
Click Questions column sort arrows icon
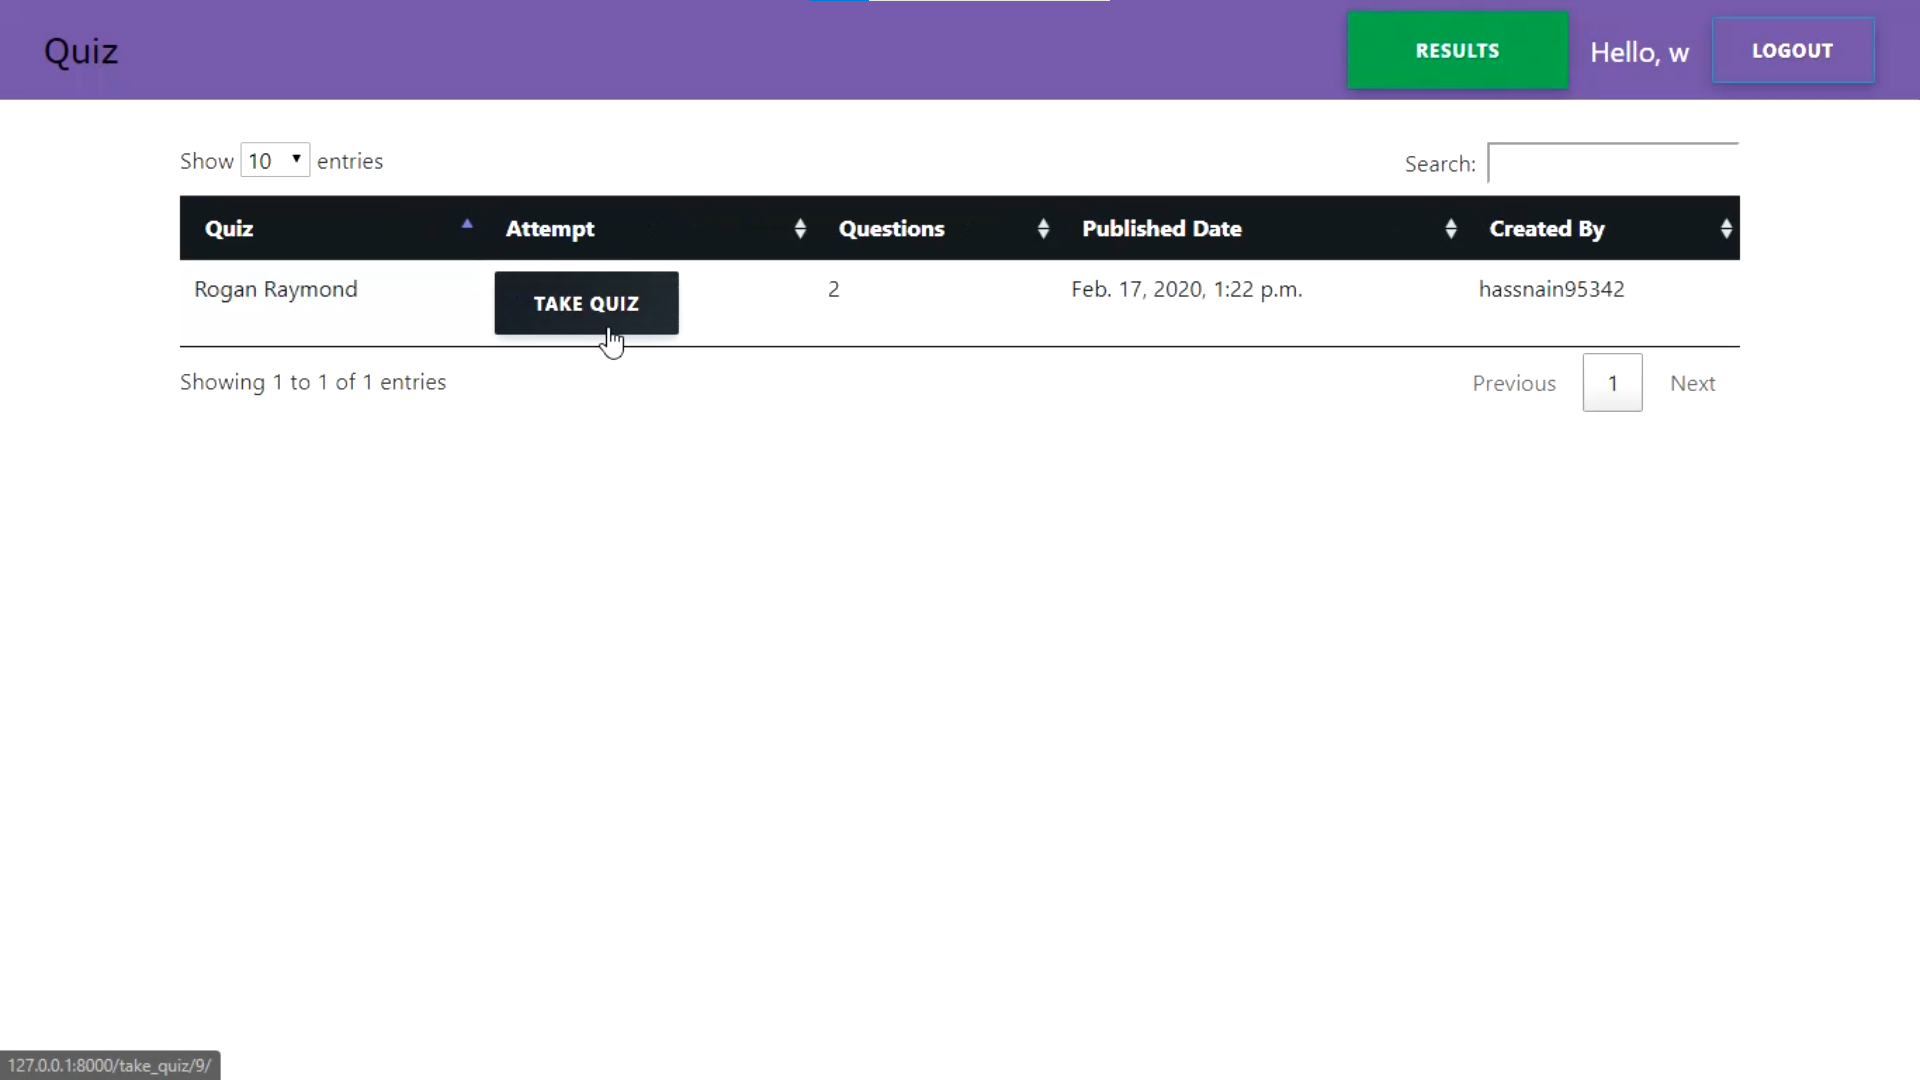(1042, 229)
